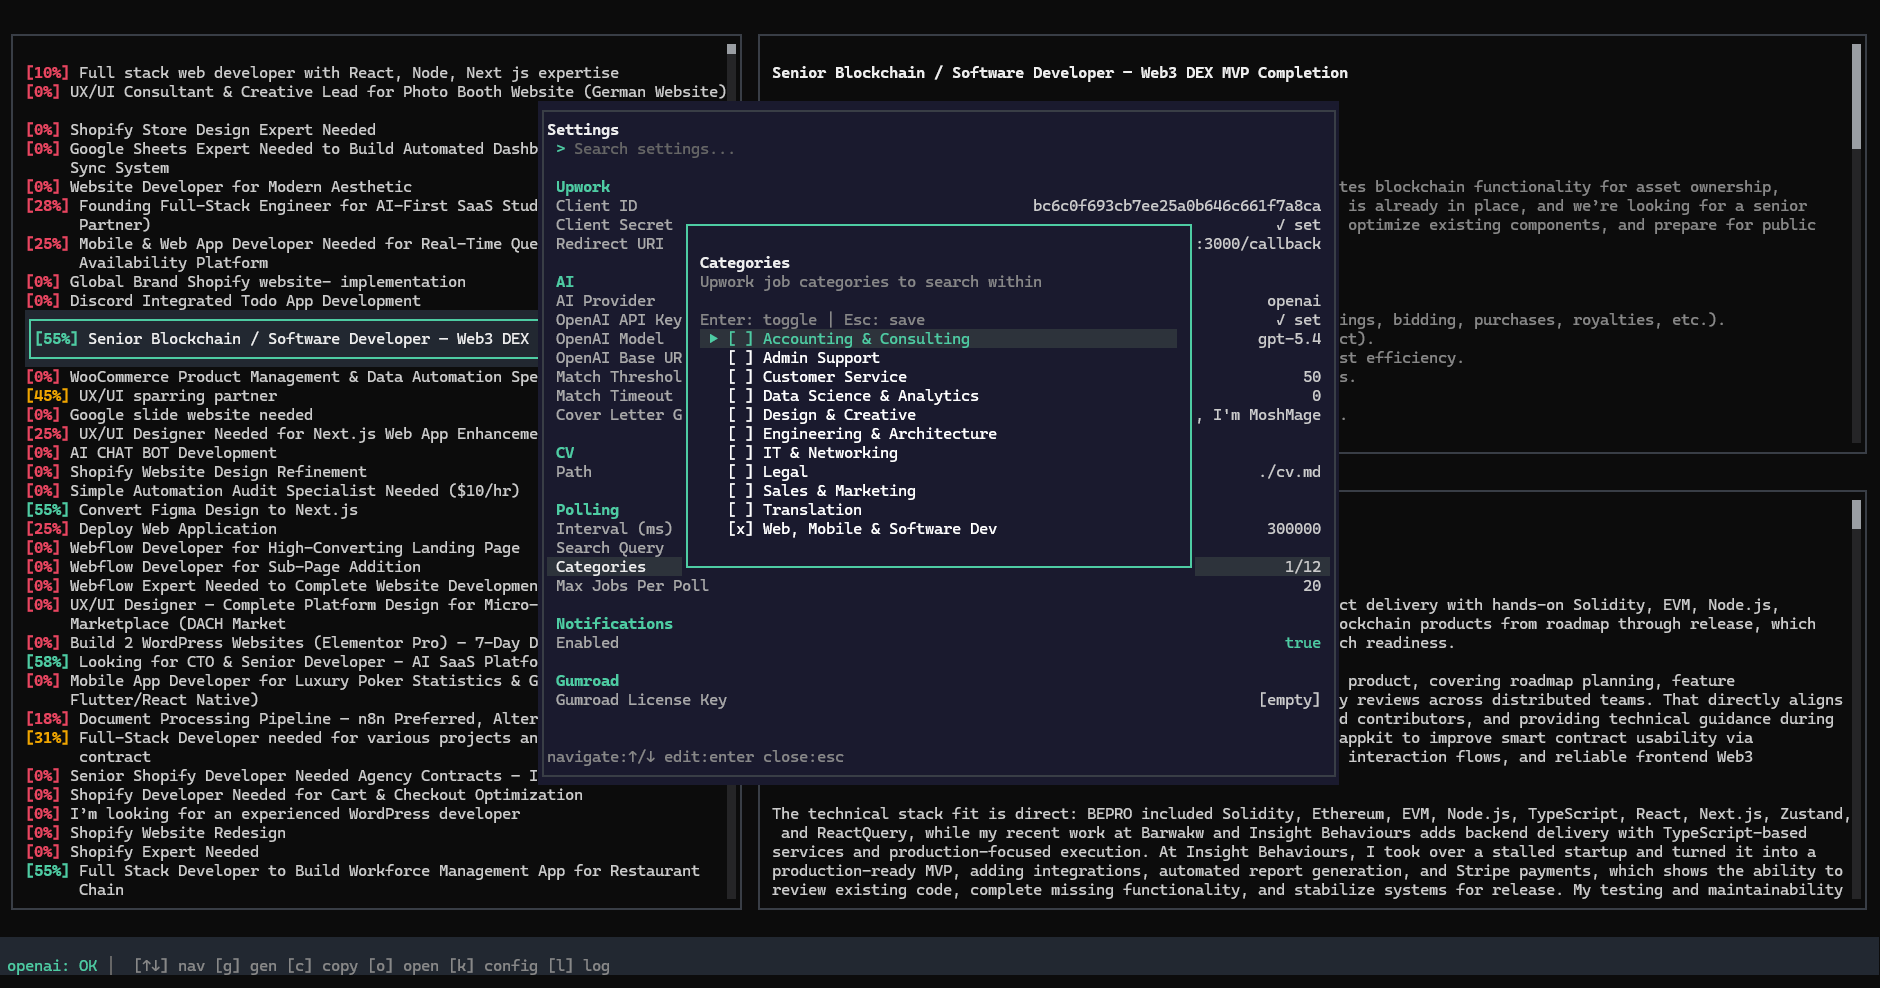Check the Design & Creative category box

(740, 415)
